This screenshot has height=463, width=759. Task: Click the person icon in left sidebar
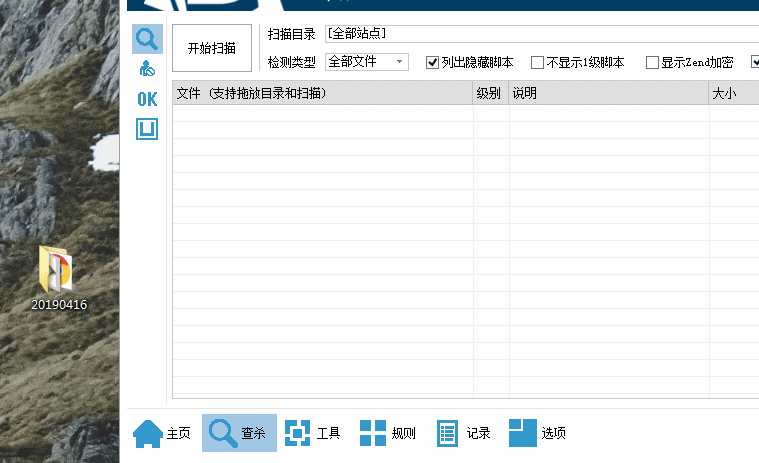147,69
